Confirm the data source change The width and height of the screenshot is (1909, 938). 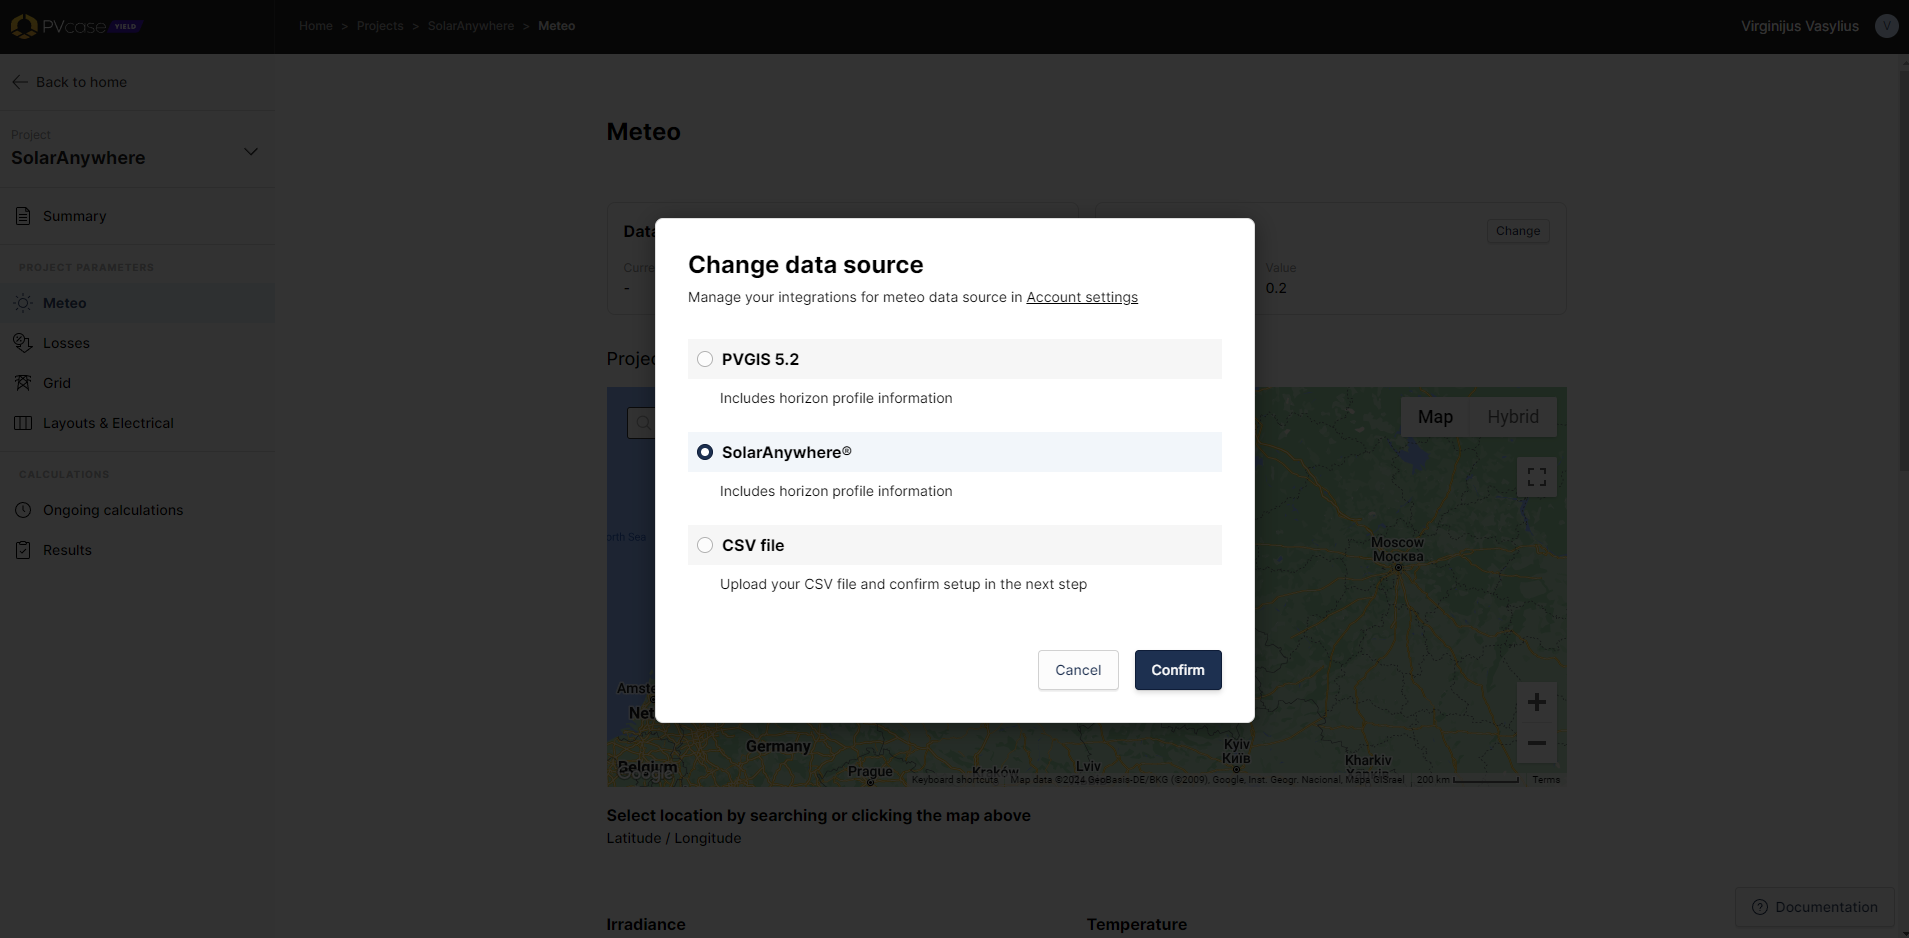[1178, 670]
